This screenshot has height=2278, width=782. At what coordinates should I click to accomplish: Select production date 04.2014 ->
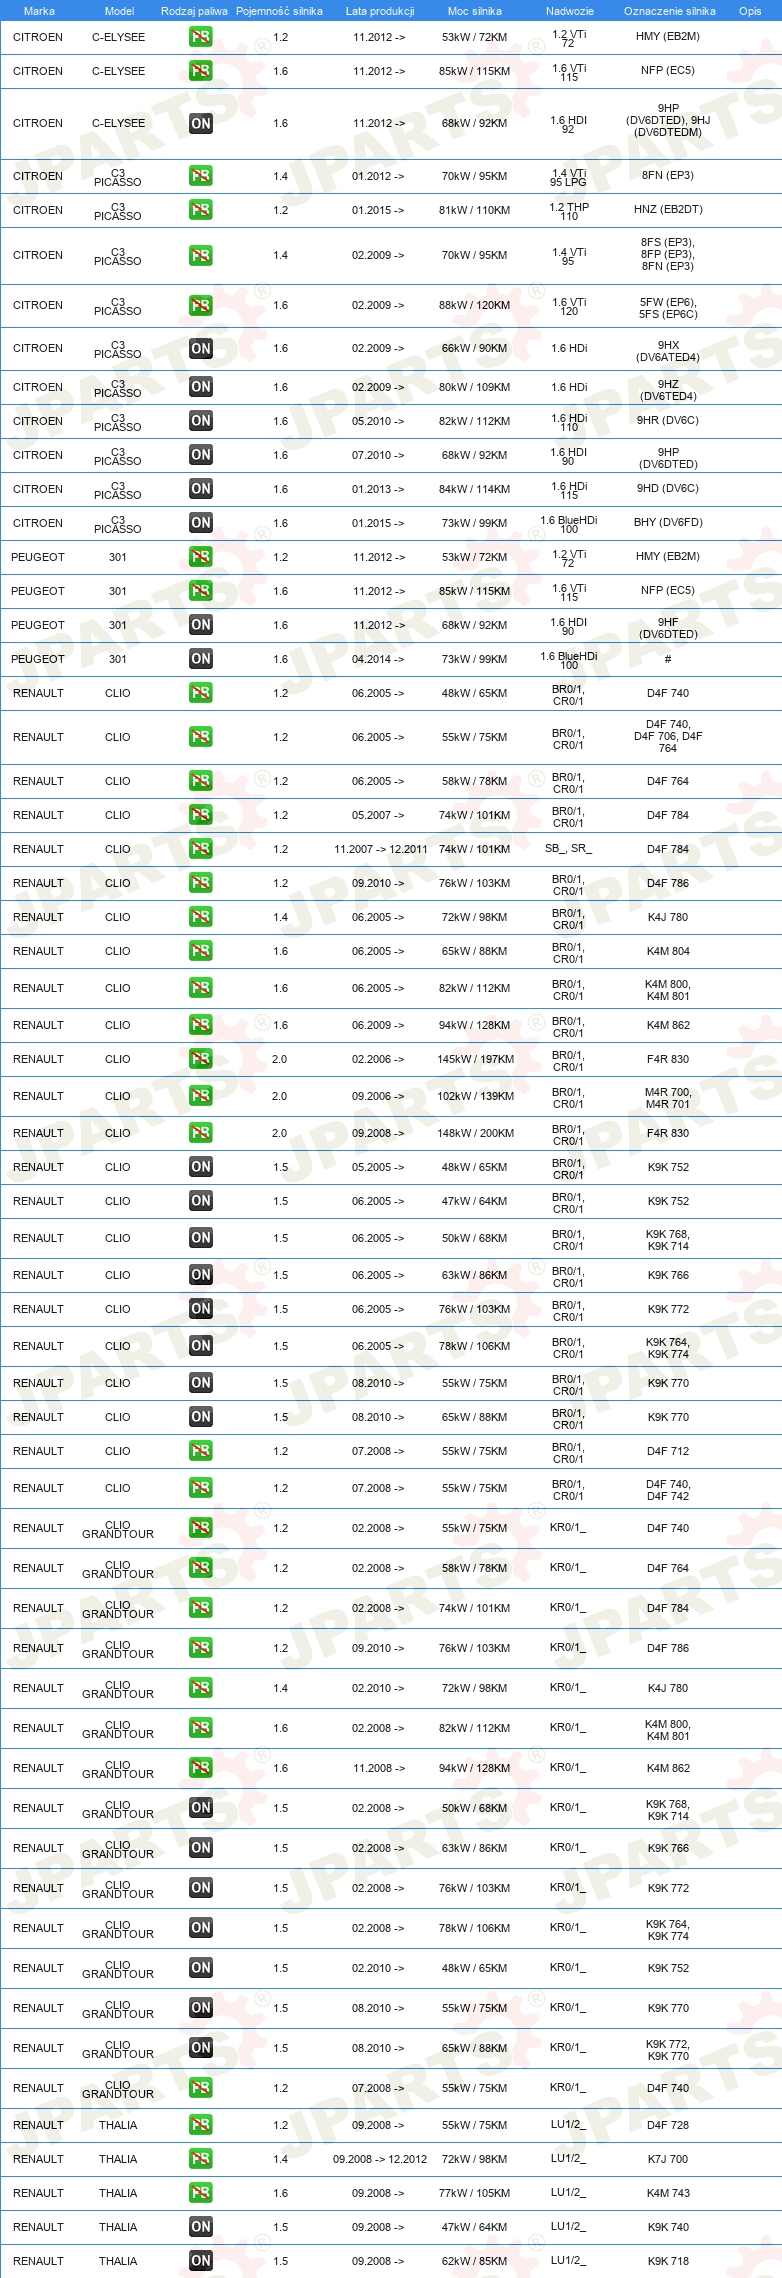pos(378,659)
